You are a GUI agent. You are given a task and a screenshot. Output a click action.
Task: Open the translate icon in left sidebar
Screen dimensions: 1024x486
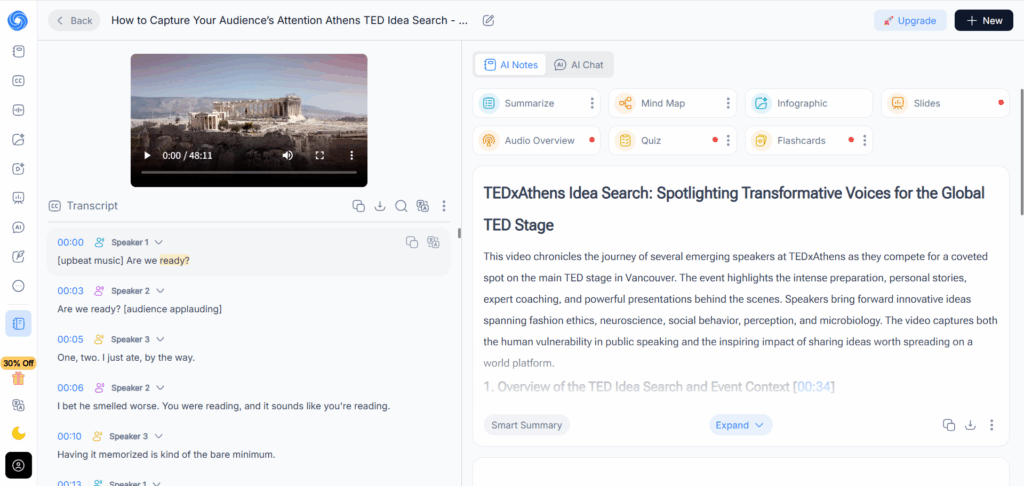point(18,405)
